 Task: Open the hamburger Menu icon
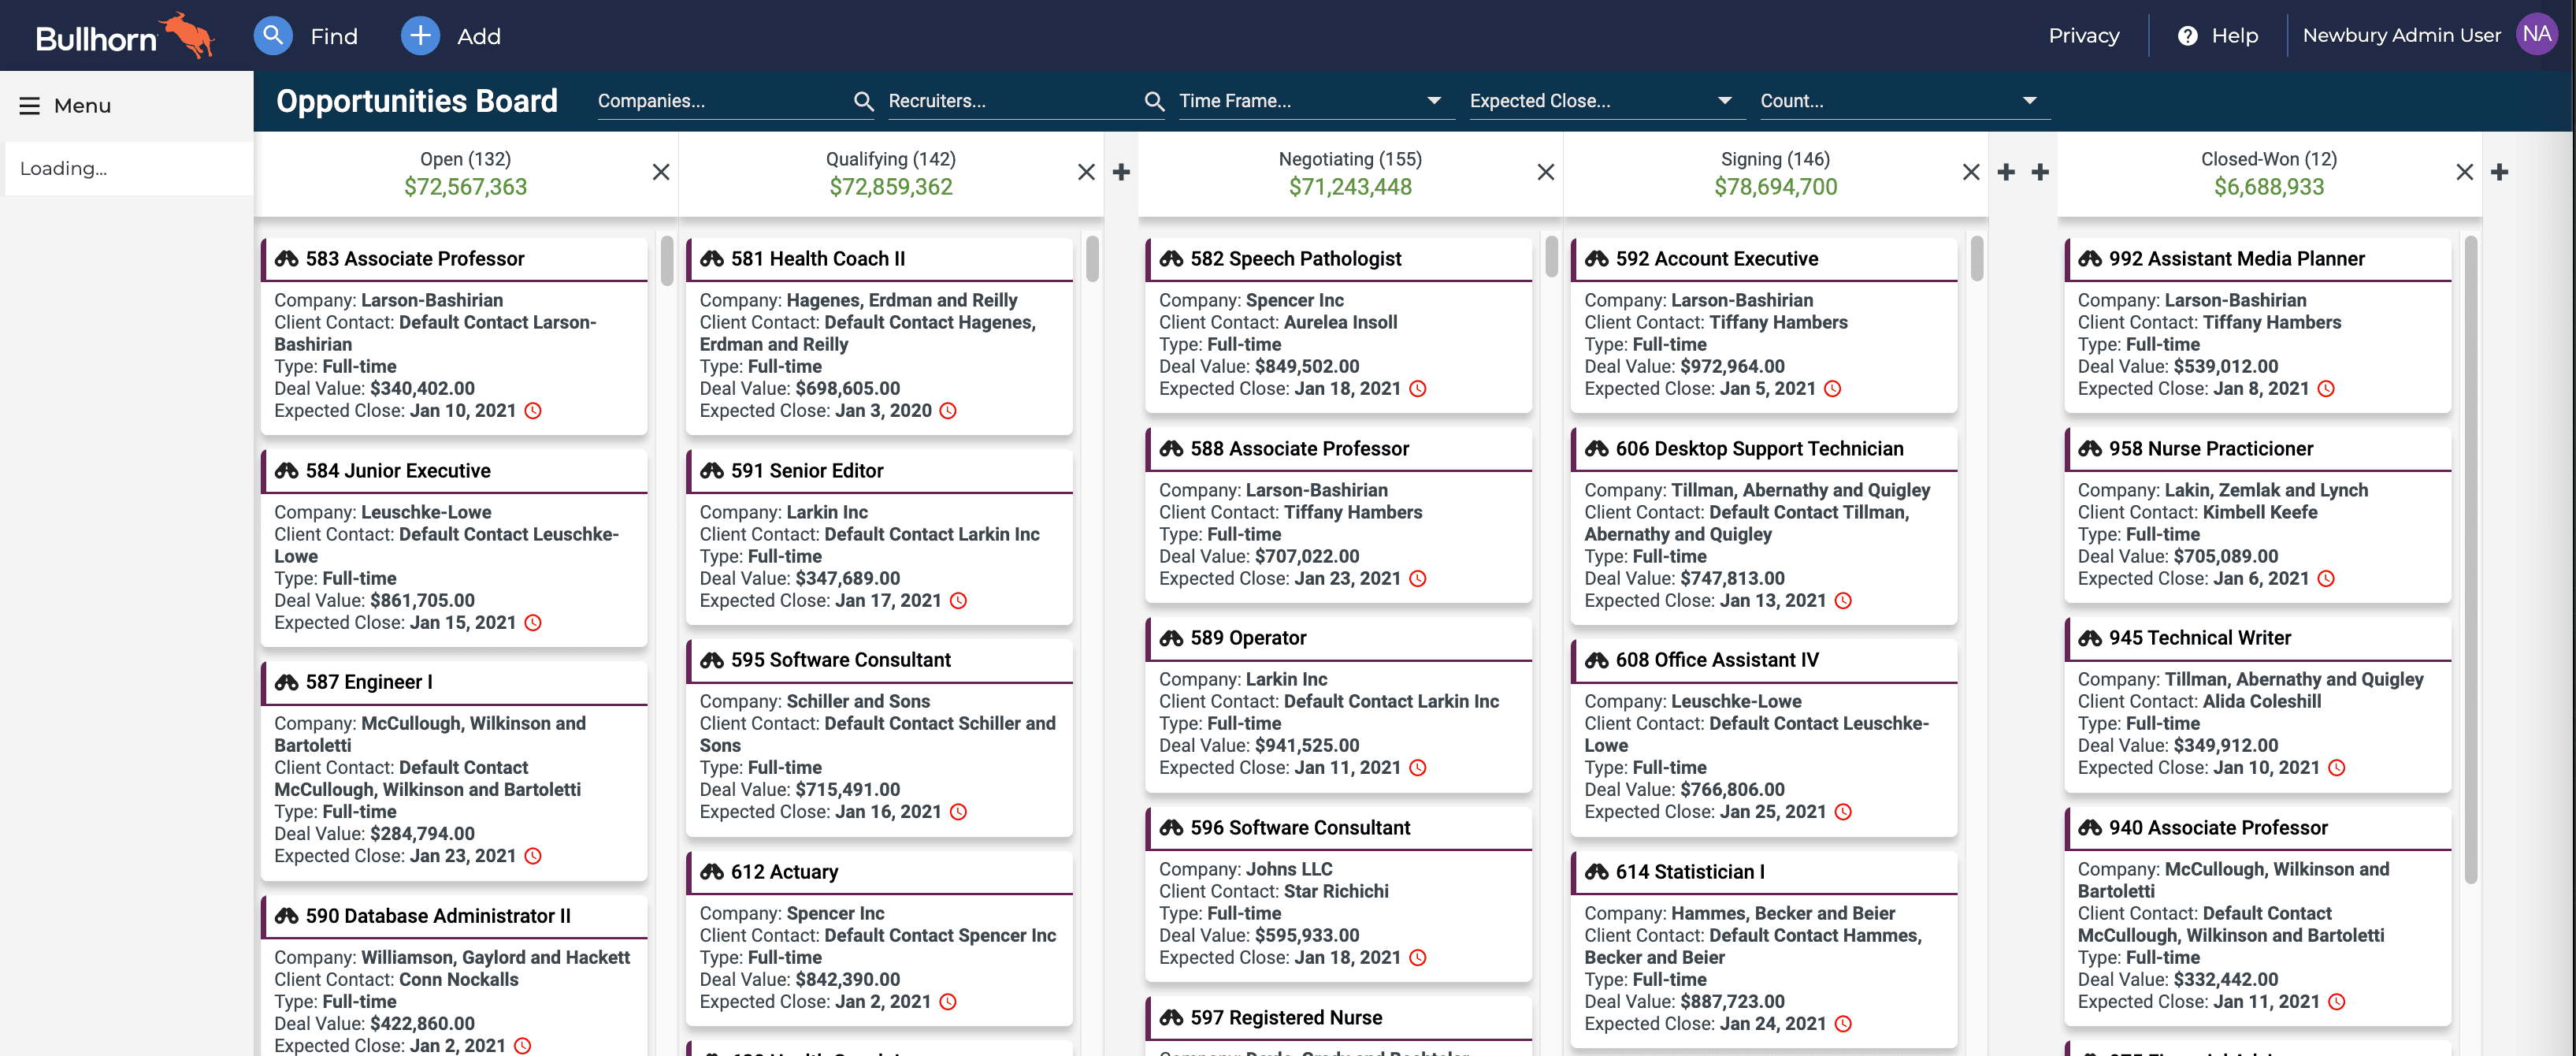(x=30, y=106)
